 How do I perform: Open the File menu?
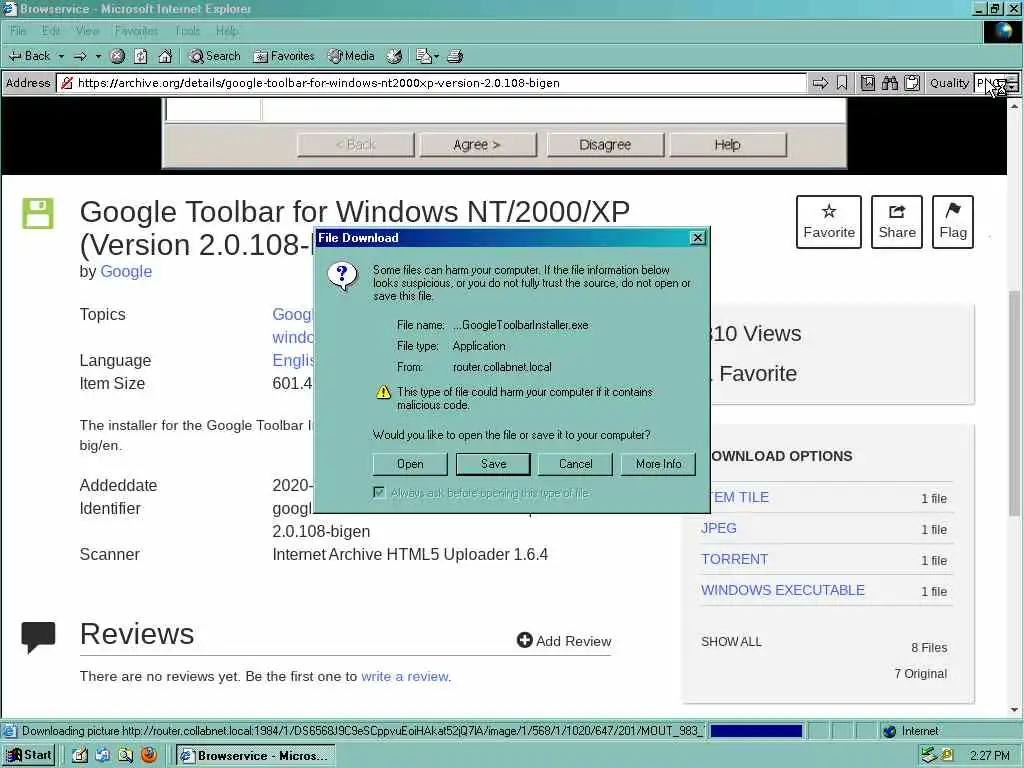click(18, 31)
